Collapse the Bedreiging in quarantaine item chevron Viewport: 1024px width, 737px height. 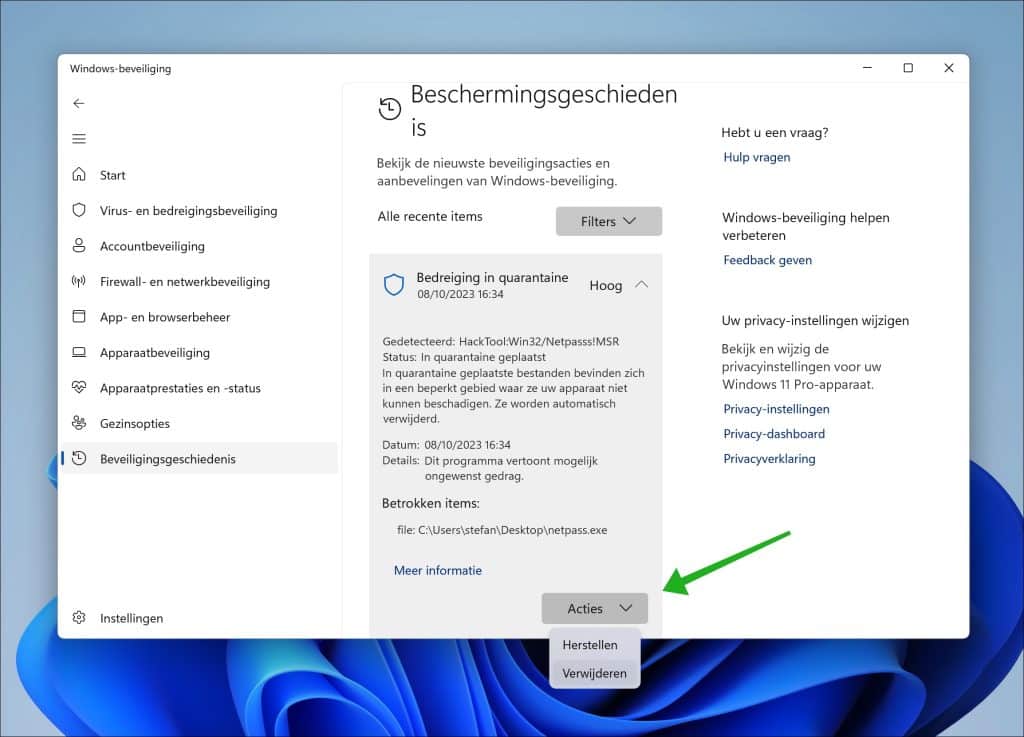coord(641,285)
